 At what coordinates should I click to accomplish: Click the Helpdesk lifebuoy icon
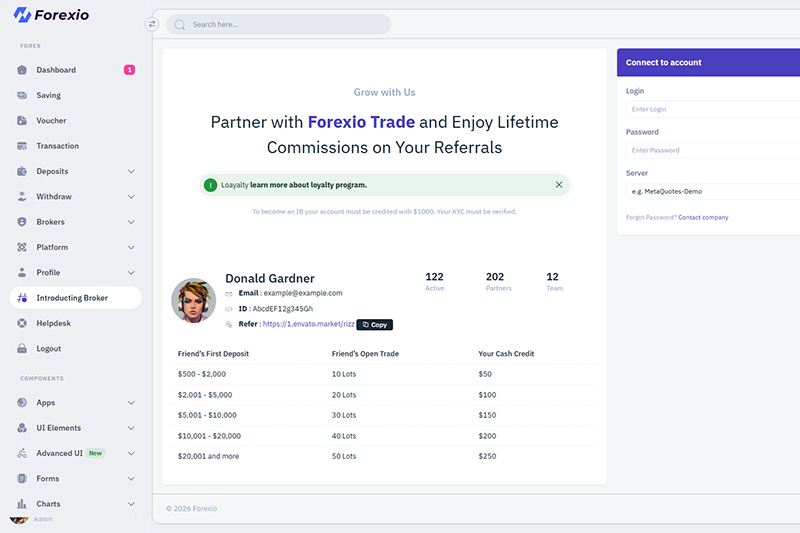pos(22,323)
